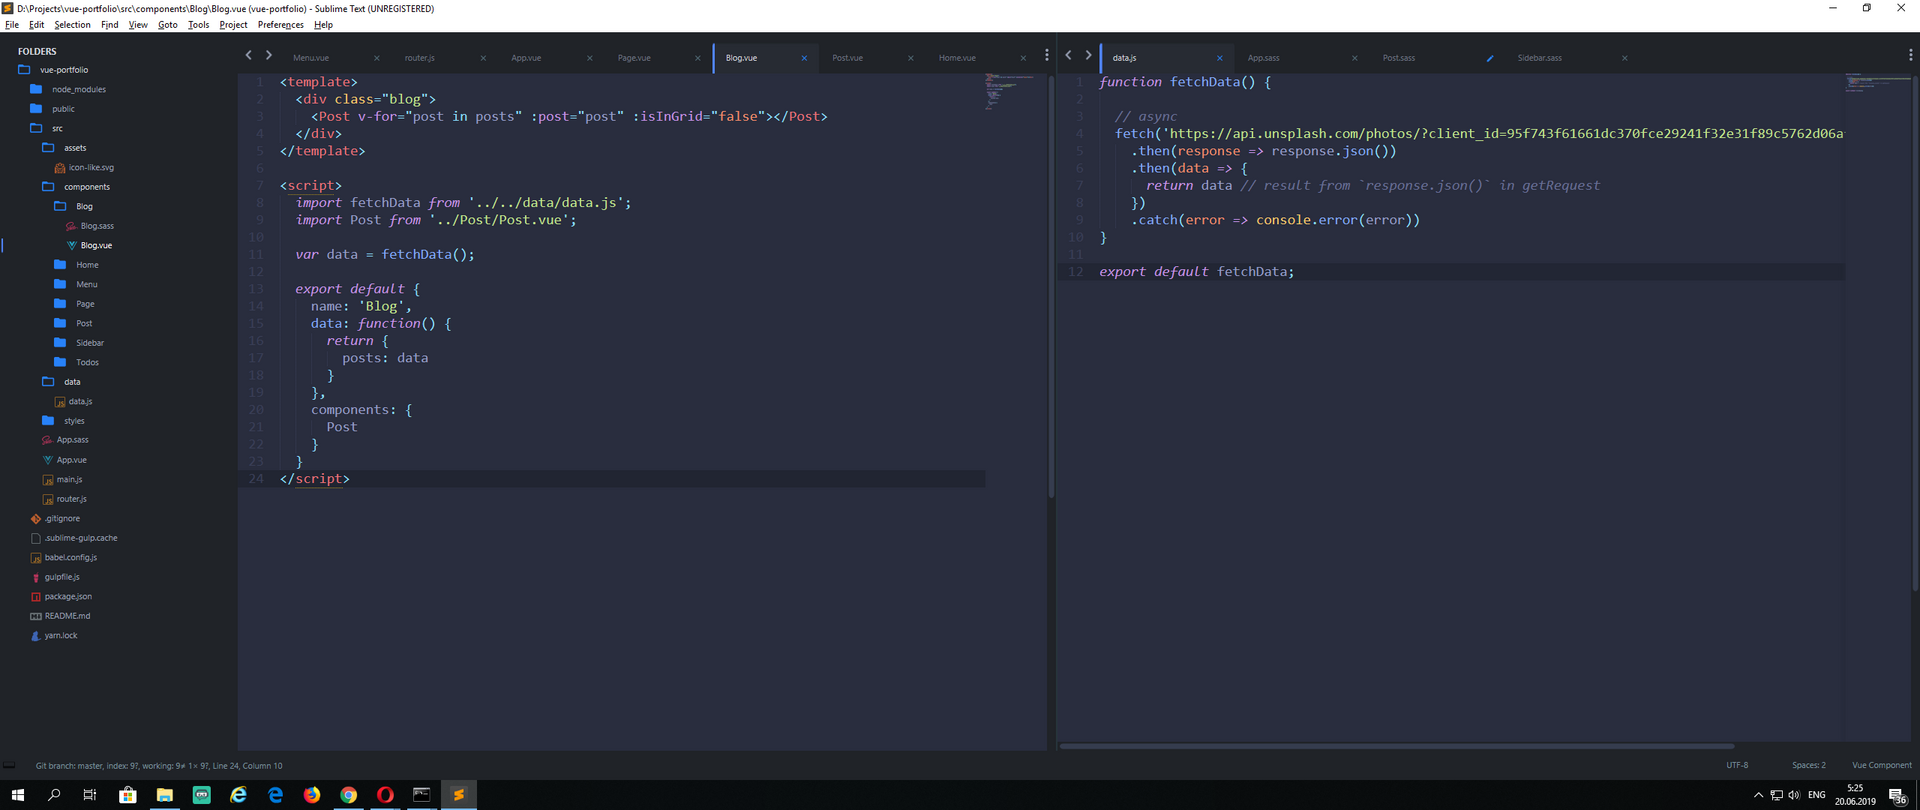The image size is (1920, 810).
Task: Open Opera browser from the taskbar
Action: [385, 795]
